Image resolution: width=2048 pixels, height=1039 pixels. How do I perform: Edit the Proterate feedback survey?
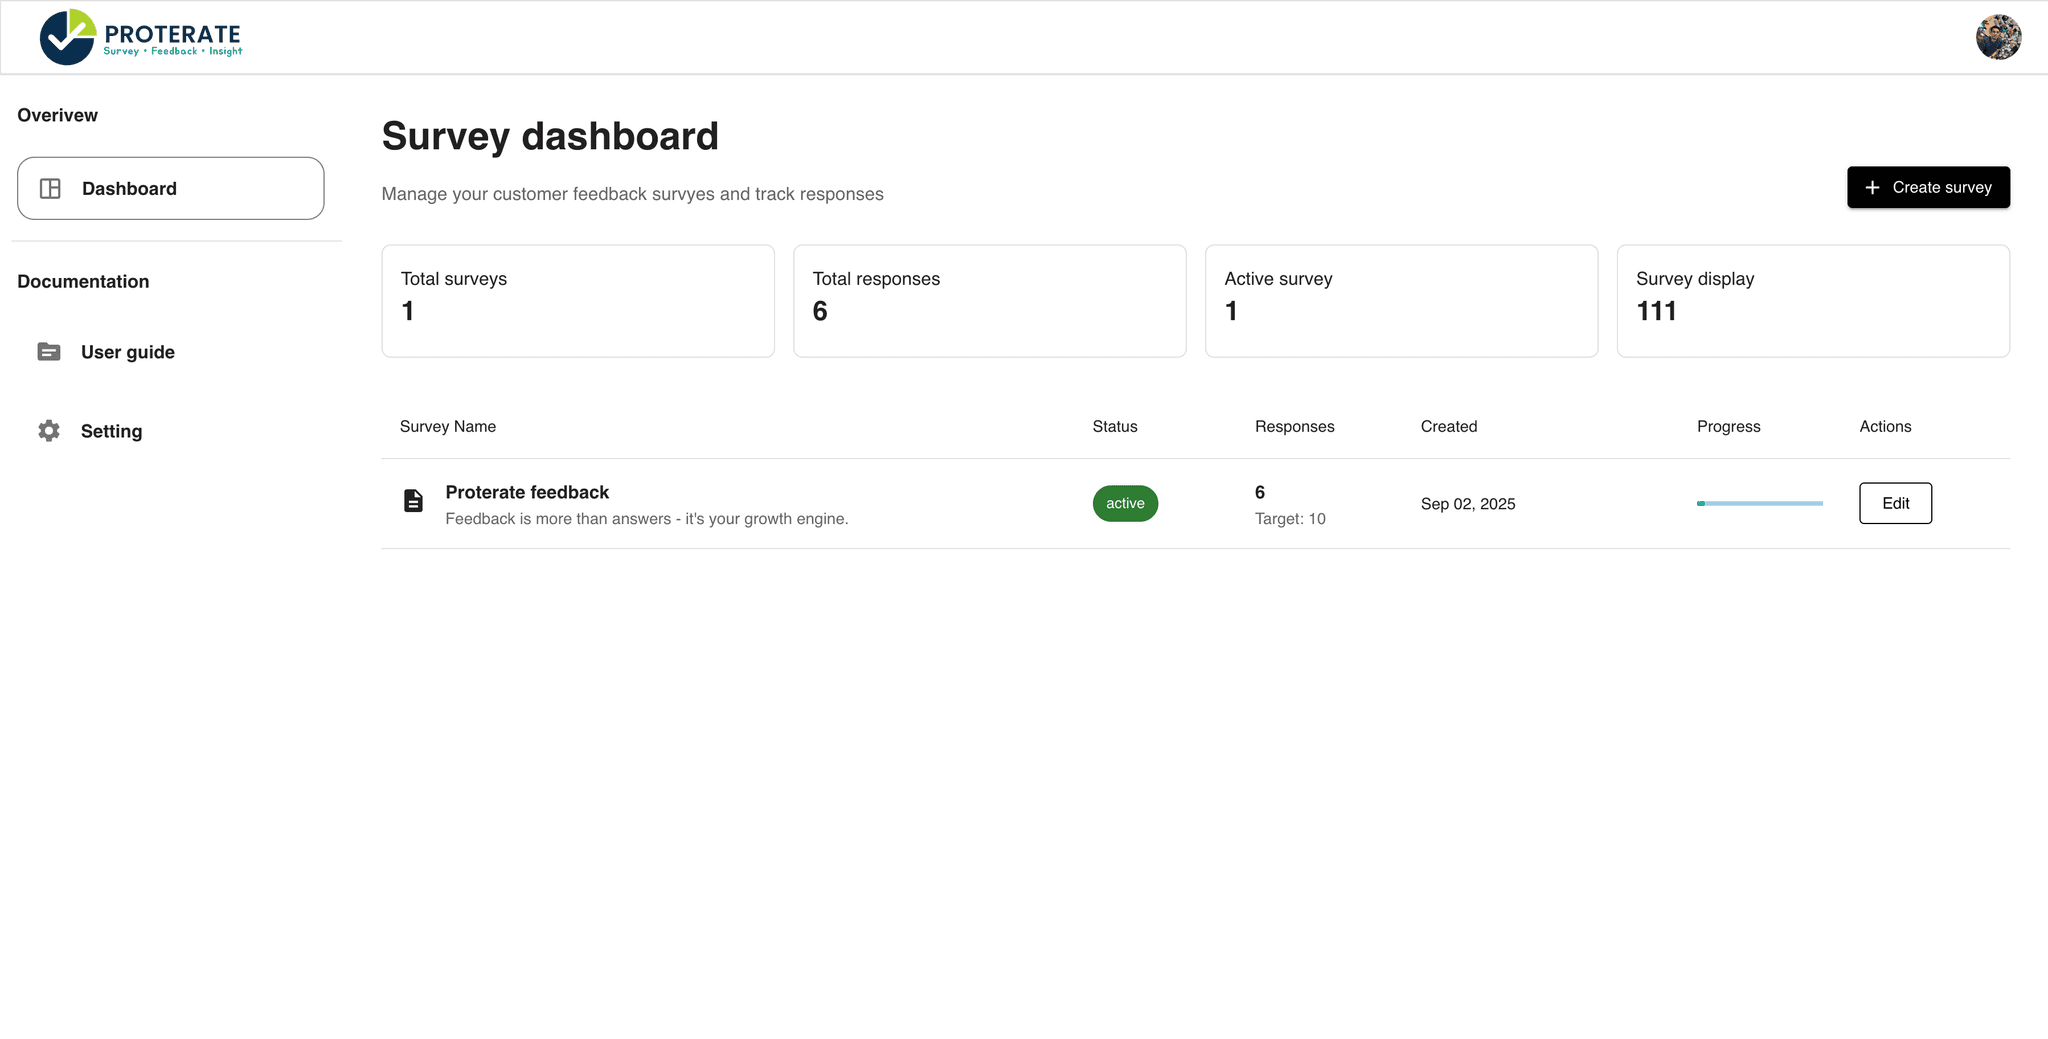pyautogui.click(x=1895, y=503)
